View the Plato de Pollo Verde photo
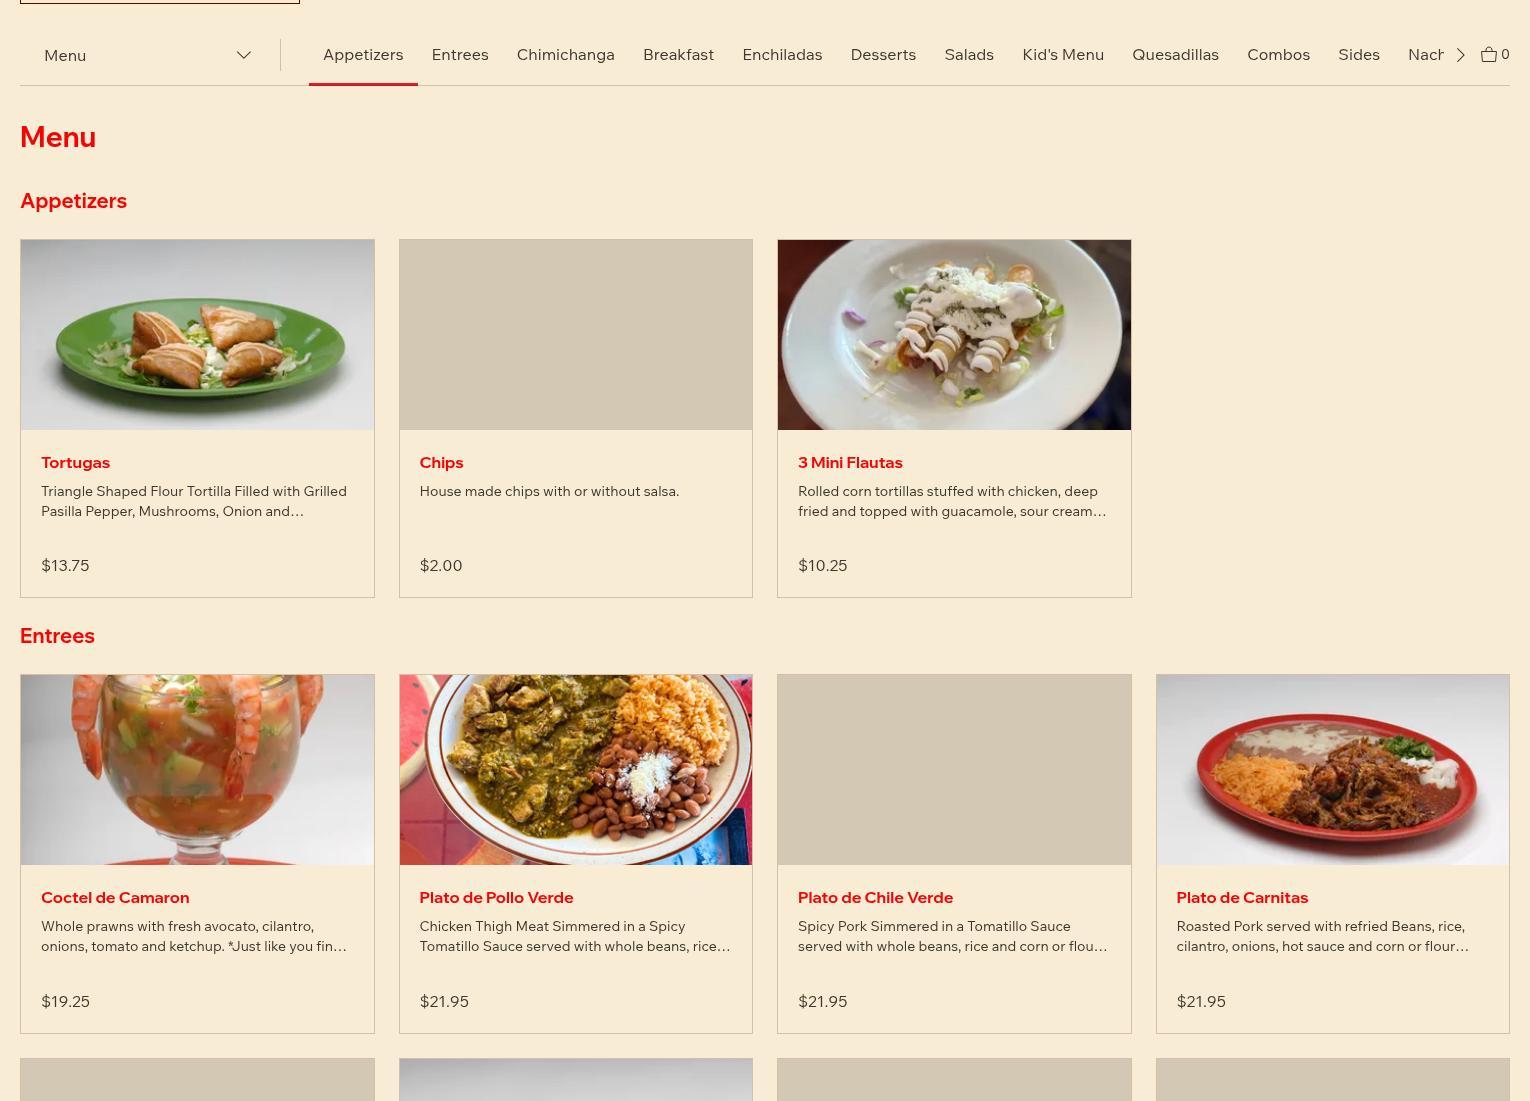Image resolution: width=1530 pixels, height=1101 pixels. (x=576, y=770)
